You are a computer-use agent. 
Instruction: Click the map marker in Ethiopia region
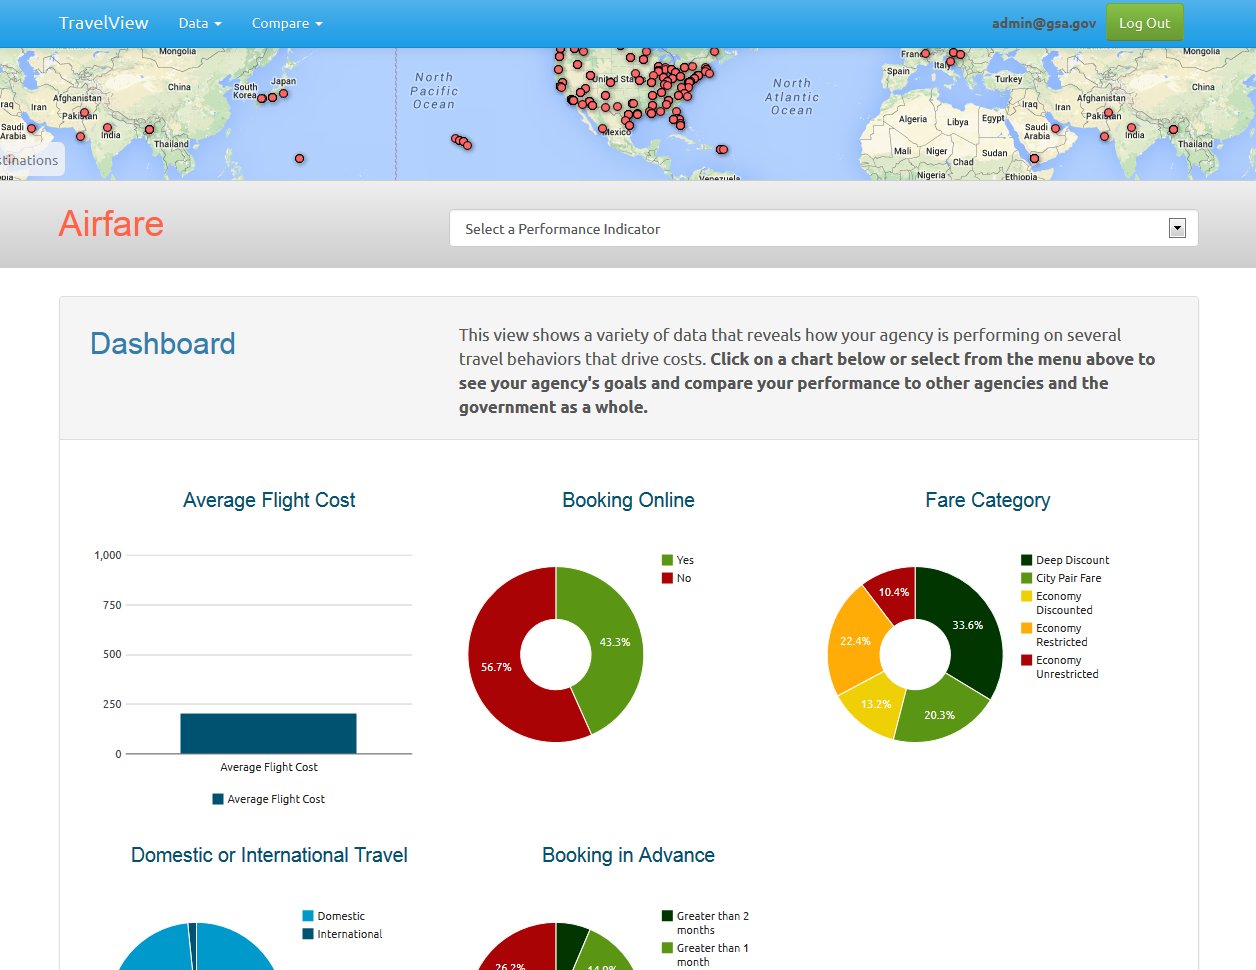pyautogui.click(x=1035, y=158)
